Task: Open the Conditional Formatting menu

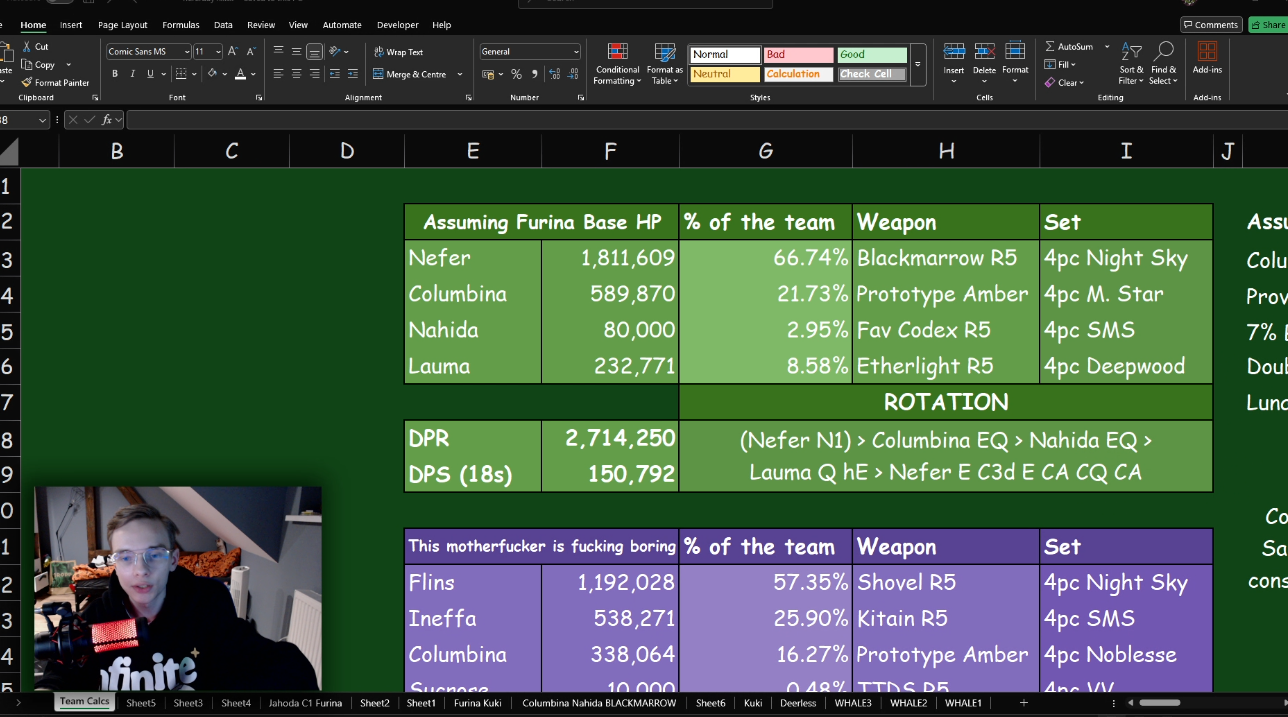Action: coord(617,64)
